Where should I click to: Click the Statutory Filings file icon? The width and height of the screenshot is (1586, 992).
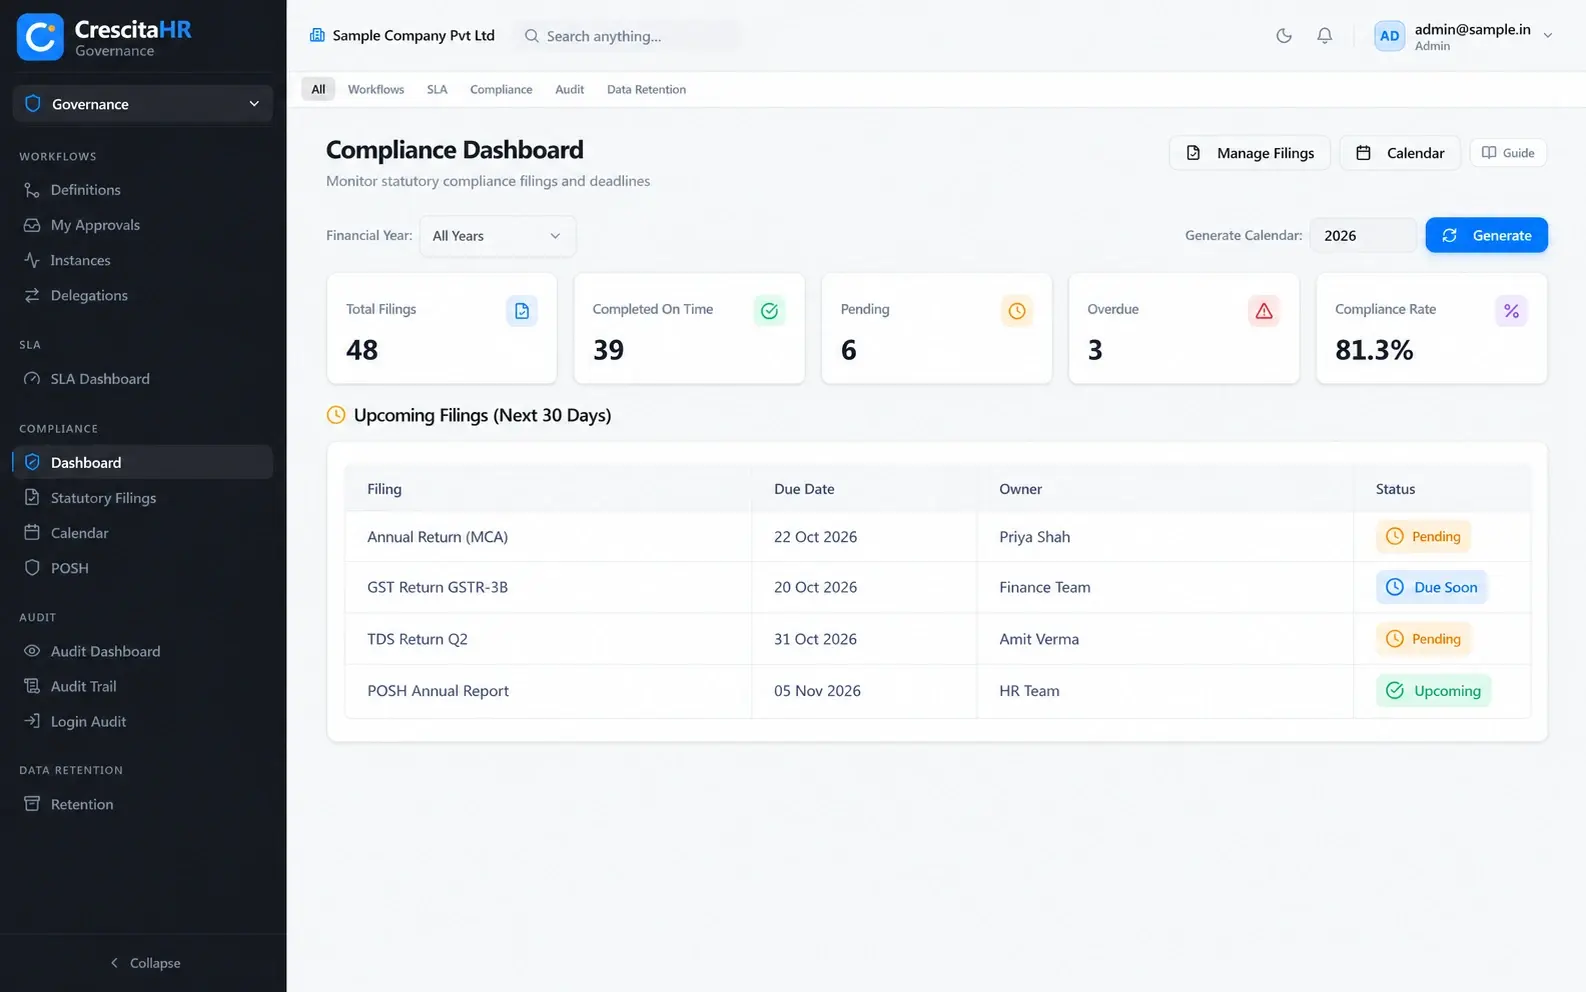pyautogui.click(x=32, y=498)
